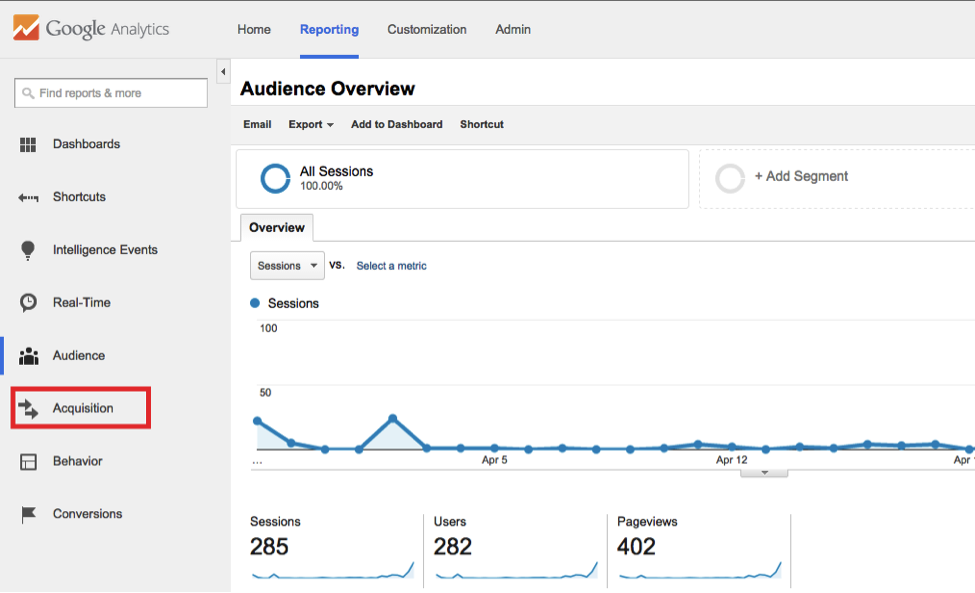The image size is (975, 593).
Task: Open Acquisition via its arrow icon
Action: [x=28, y=408]
